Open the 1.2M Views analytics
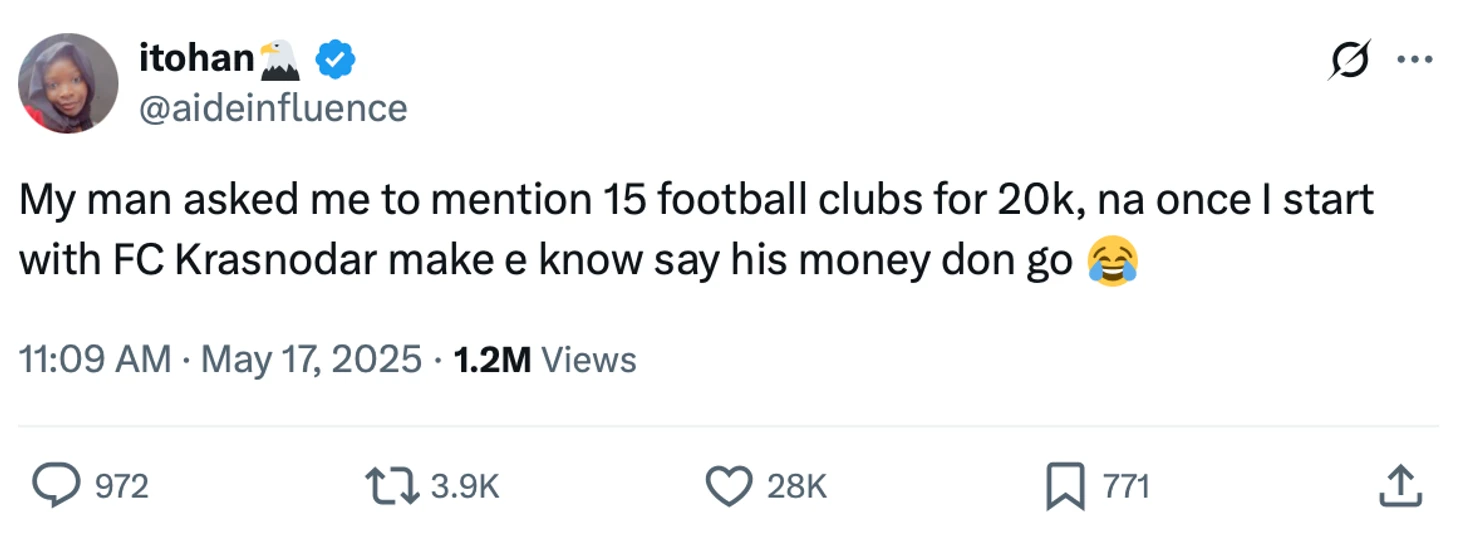 pyautogui.click(x=545, y=359)
